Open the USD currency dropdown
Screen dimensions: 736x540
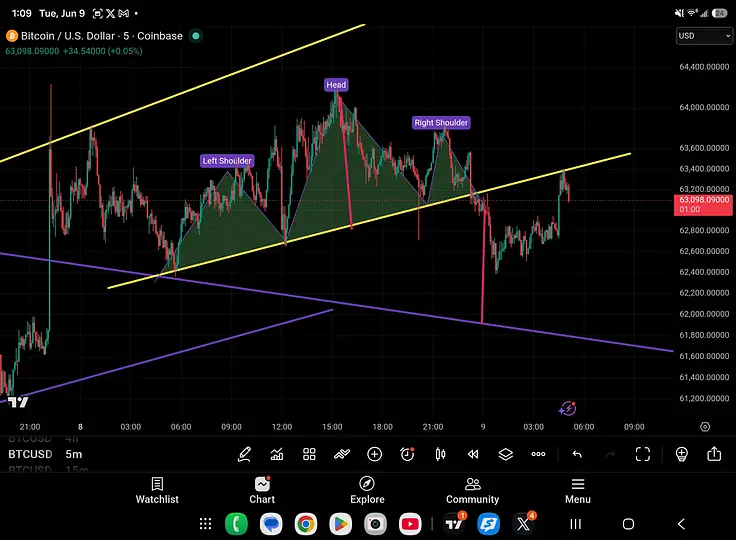click(x=705, y=36)
